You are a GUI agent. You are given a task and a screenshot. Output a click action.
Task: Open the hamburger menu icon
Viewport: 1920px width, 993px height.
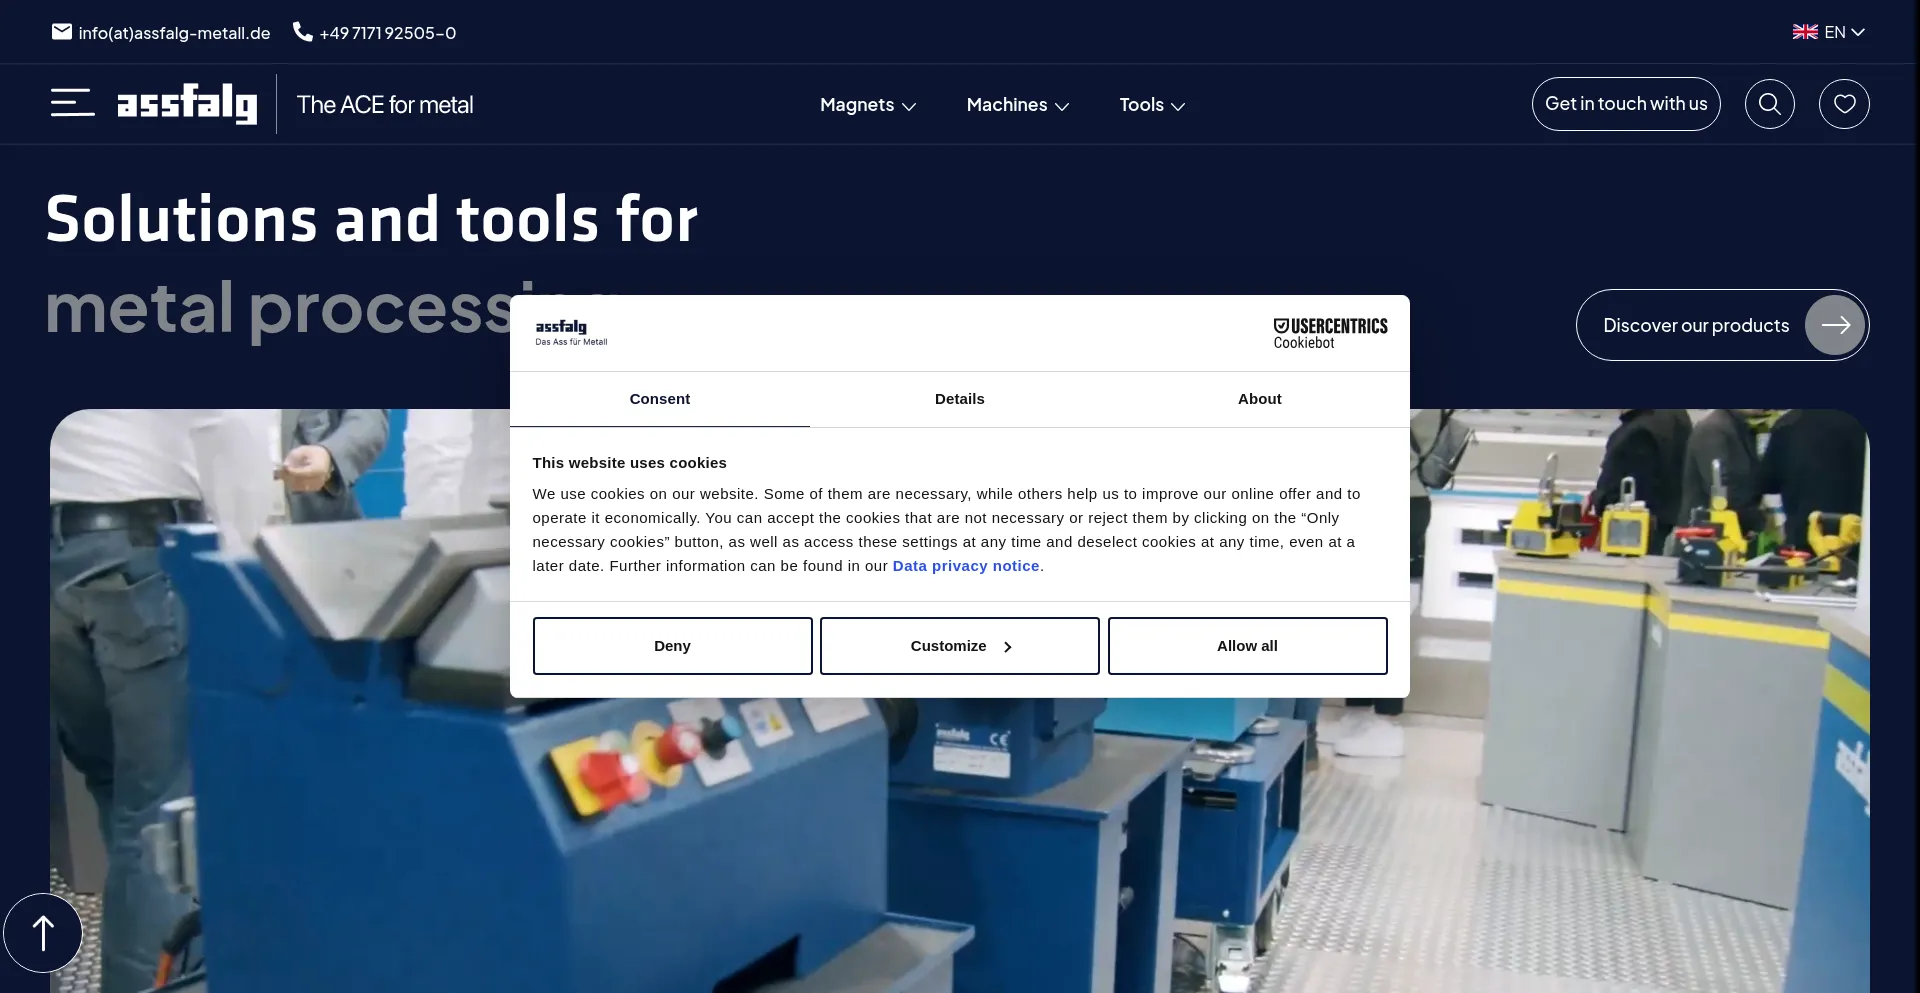[72, 103]
